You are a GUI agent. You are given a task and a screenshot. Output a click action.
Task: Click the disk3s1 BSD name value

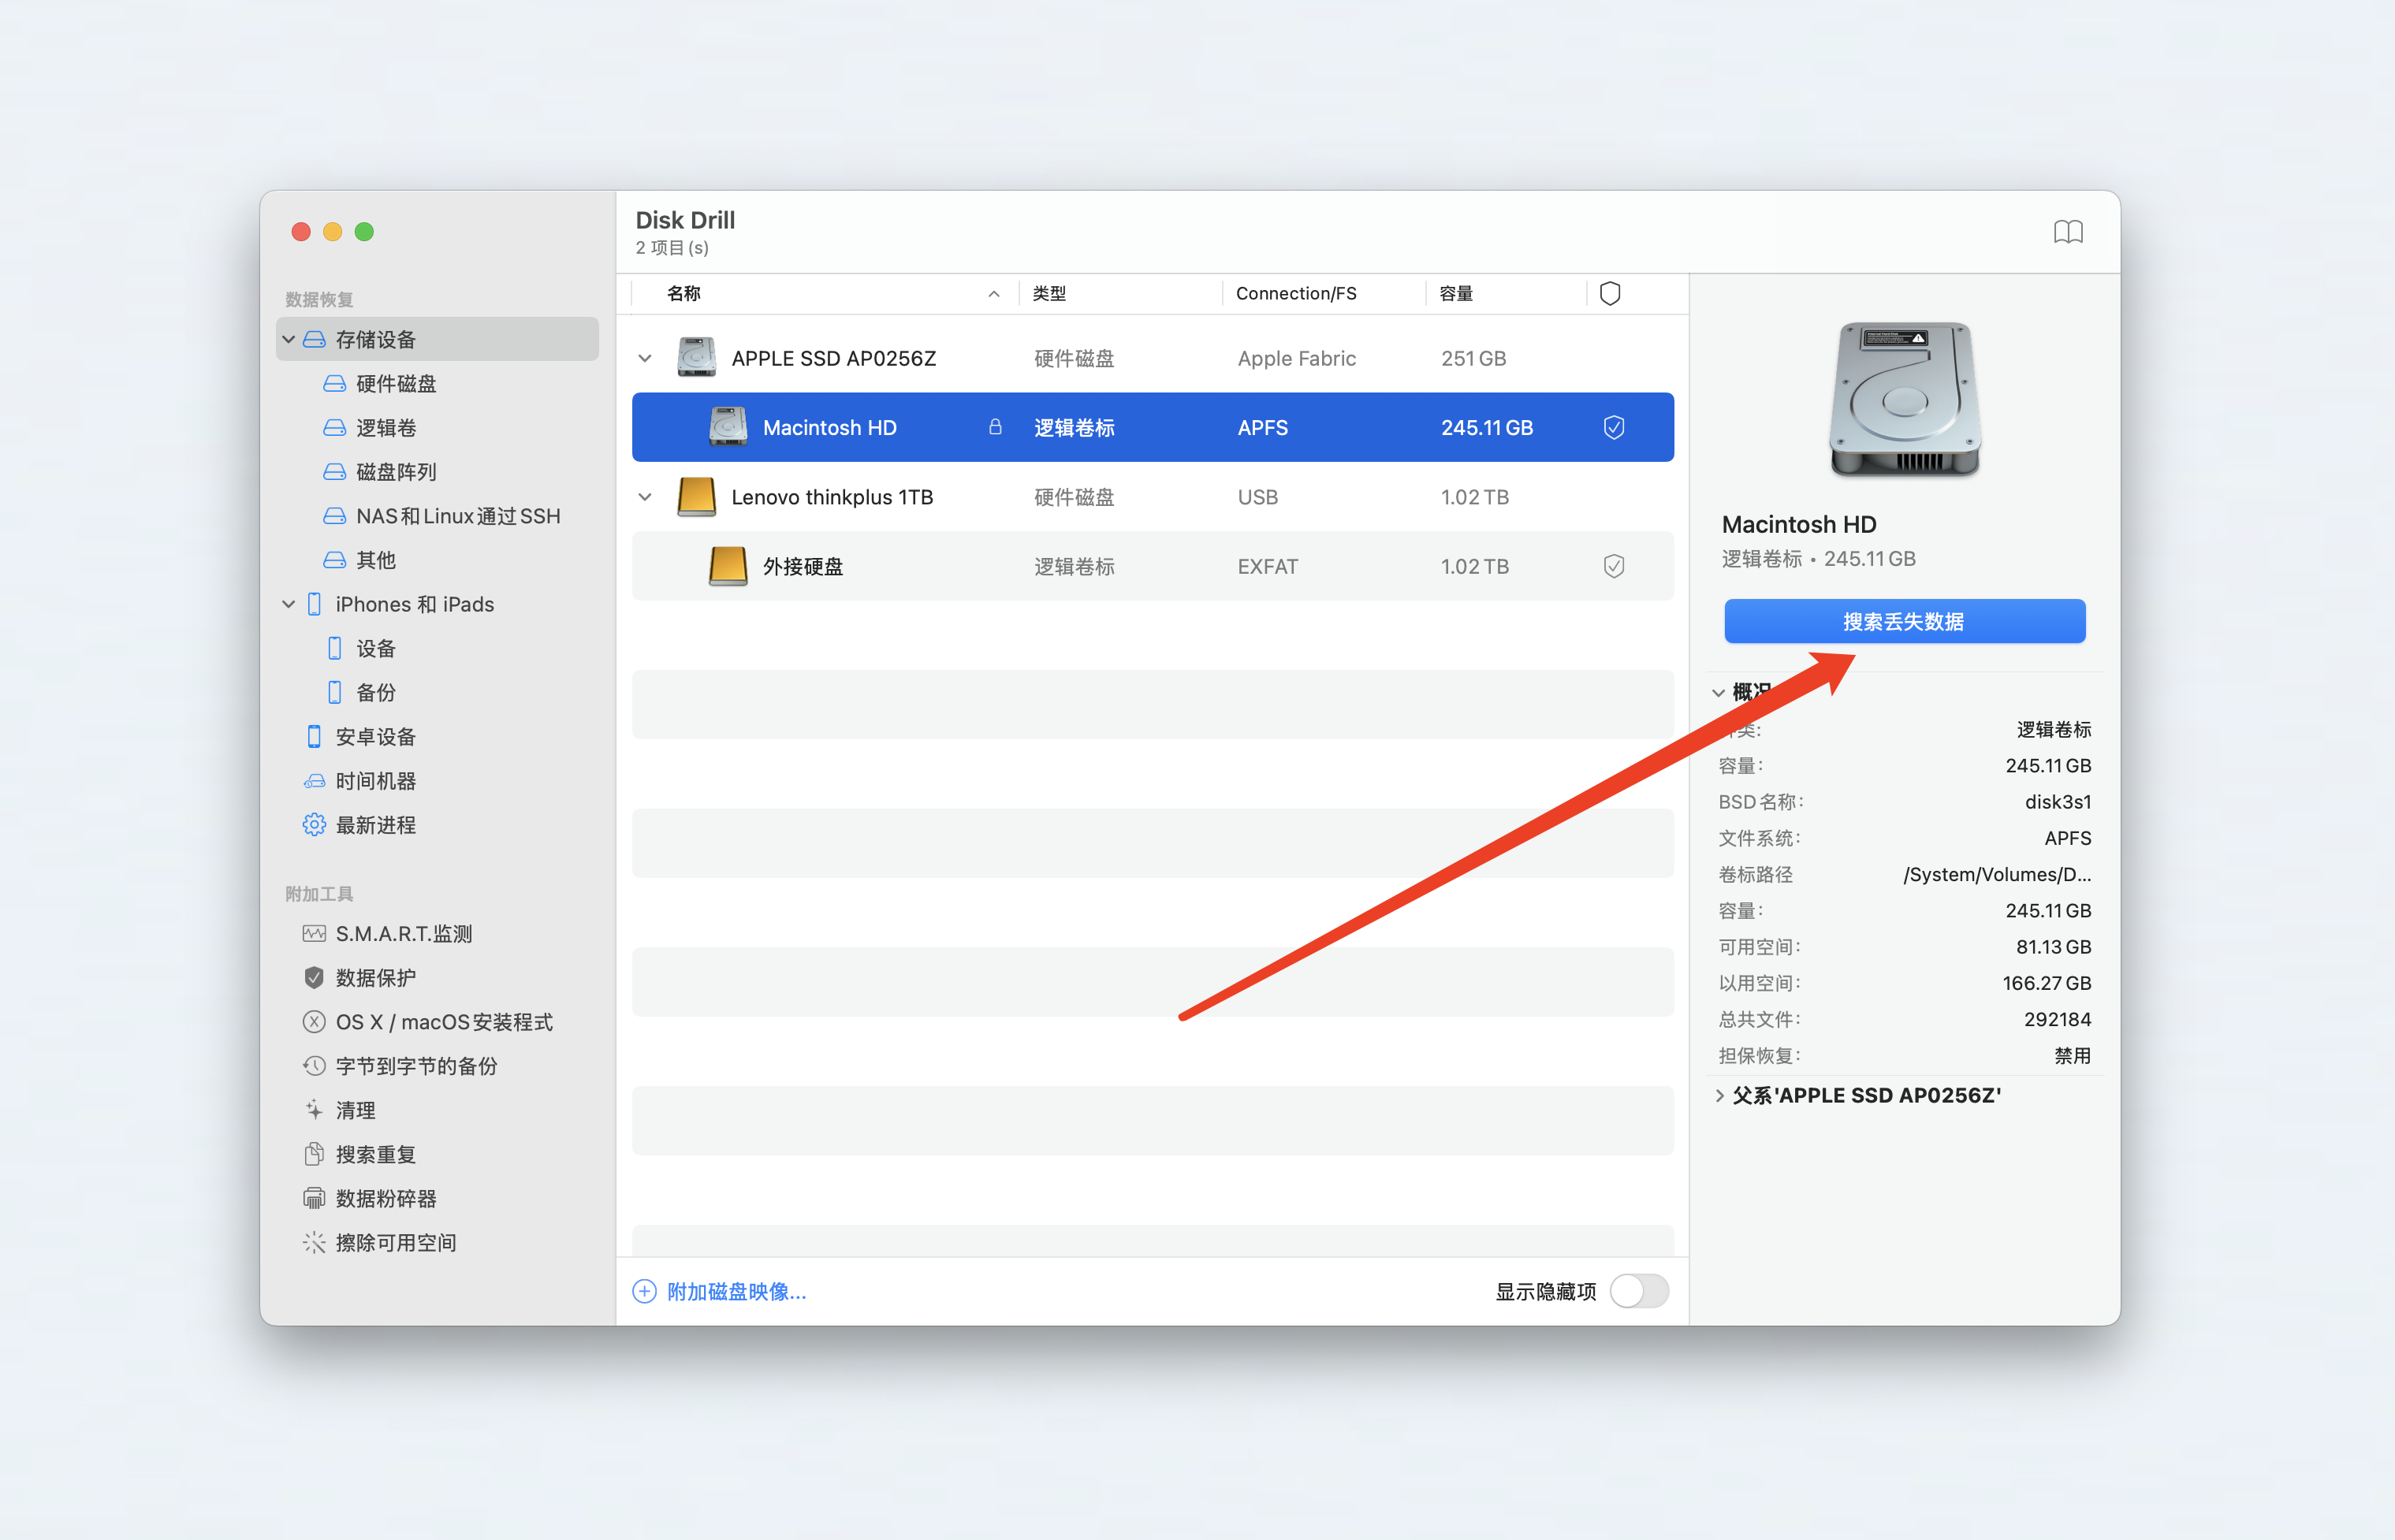click(2057, 802)
